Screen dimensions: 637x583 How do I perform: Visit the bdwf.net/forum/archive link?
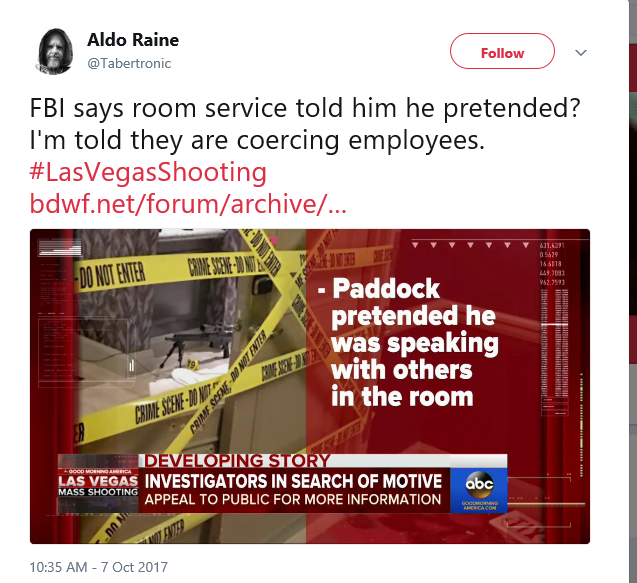[x=188, y=204]
